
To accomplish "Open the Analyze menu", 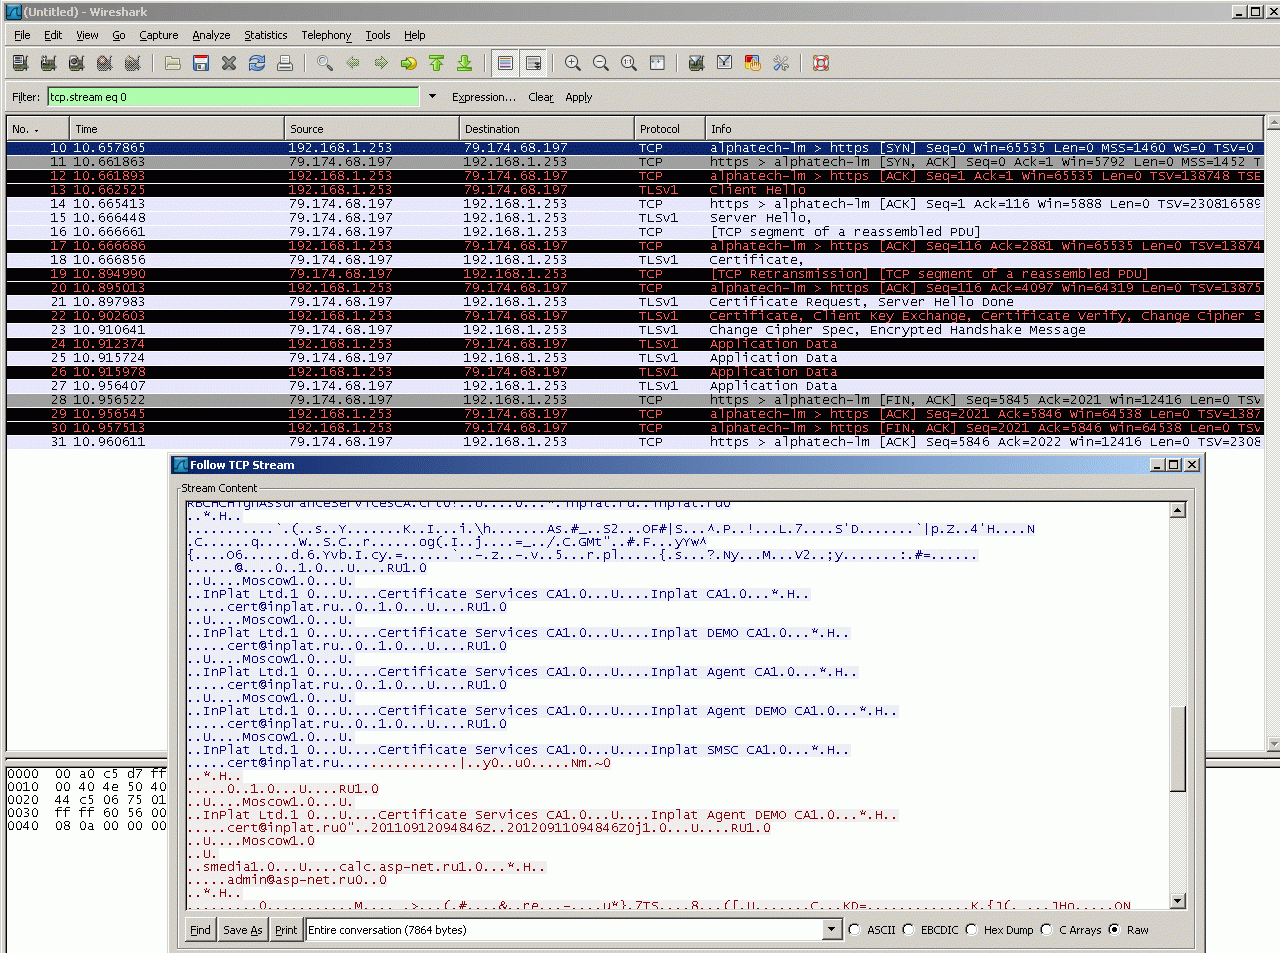I will tap(211, 35).
